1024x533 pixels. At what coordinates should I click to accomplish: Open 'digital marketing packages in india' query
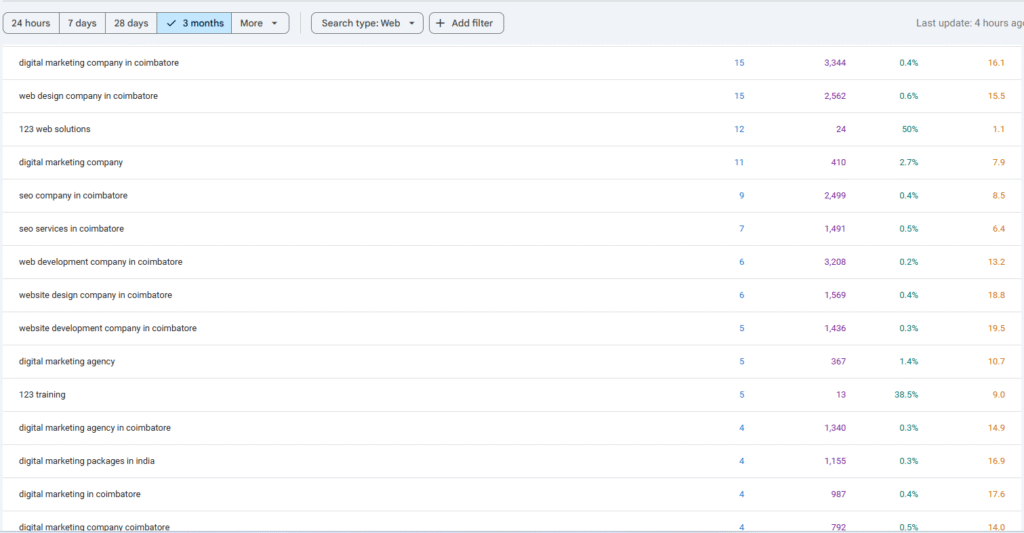[x=87, y=461]
